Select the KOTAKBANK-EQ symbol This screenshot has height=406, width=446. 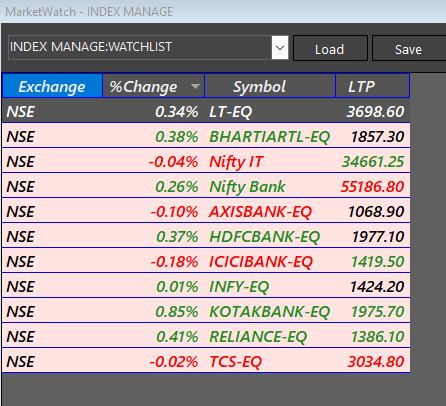[x=269, y=312]
